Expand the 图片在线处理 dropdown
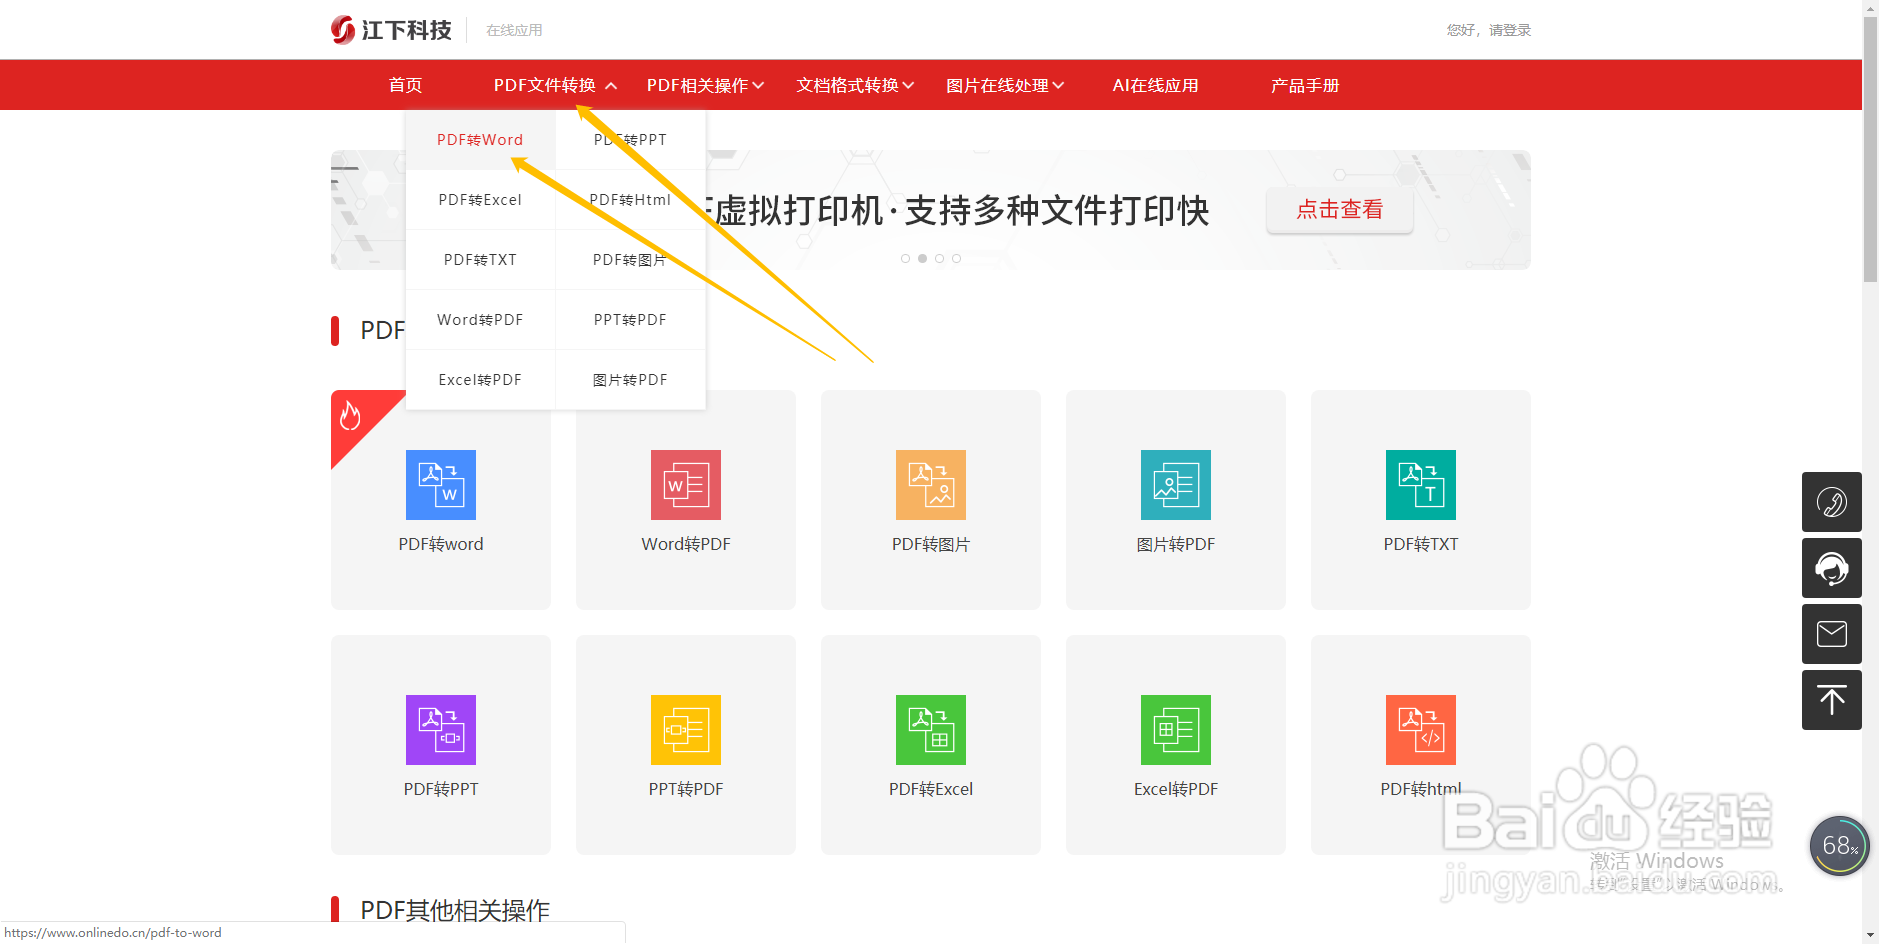The image size is (1879, 944). [x=1003, y=85]
